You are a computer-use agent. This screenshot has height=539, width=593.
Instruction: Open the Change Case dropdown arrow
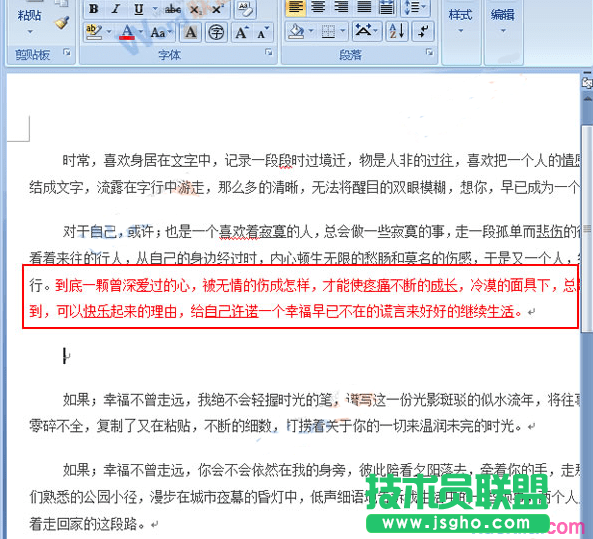click(170, 32)
